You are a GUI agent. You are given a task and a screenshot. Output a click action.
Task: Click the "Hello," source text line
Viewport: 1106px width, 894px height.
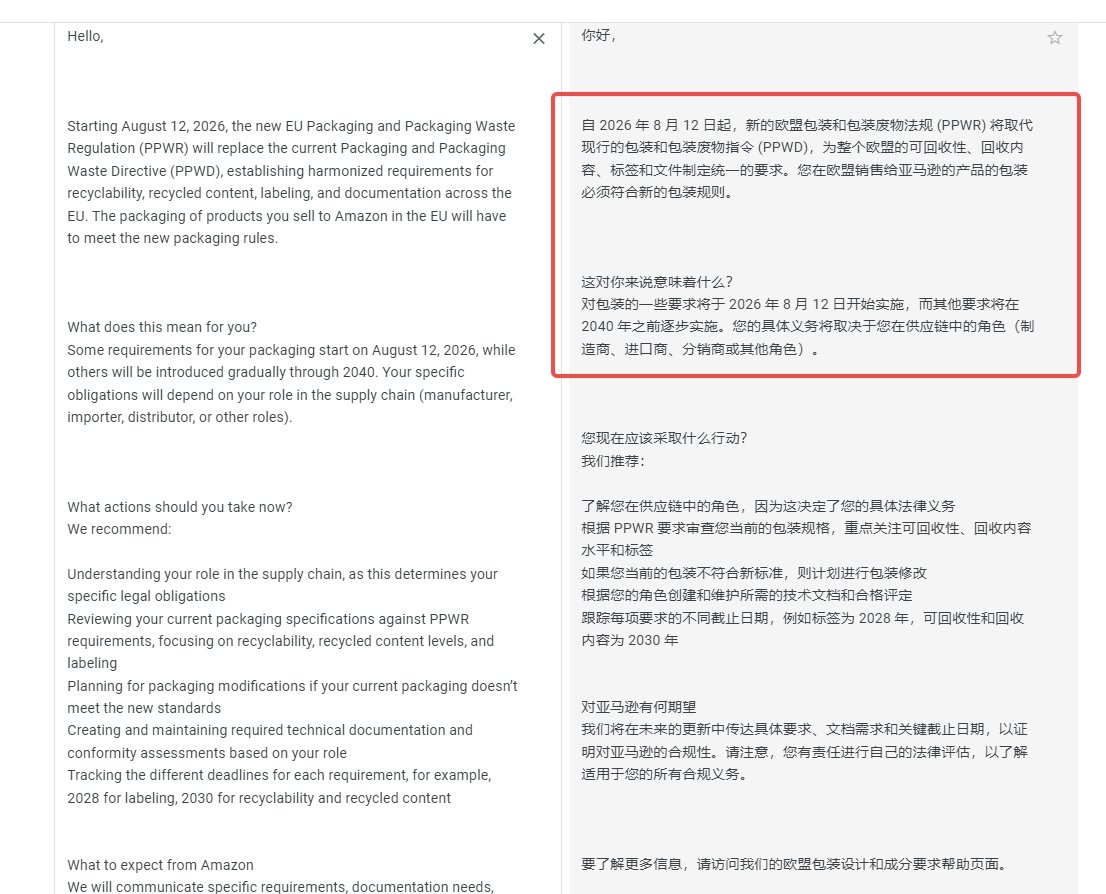(85, 36)
